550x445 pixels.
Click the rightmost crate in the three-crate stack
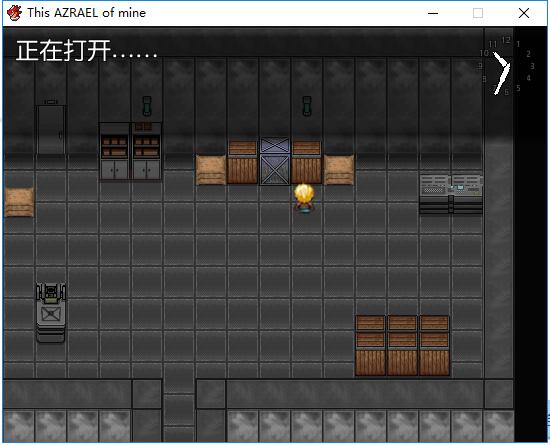point(434,345)
